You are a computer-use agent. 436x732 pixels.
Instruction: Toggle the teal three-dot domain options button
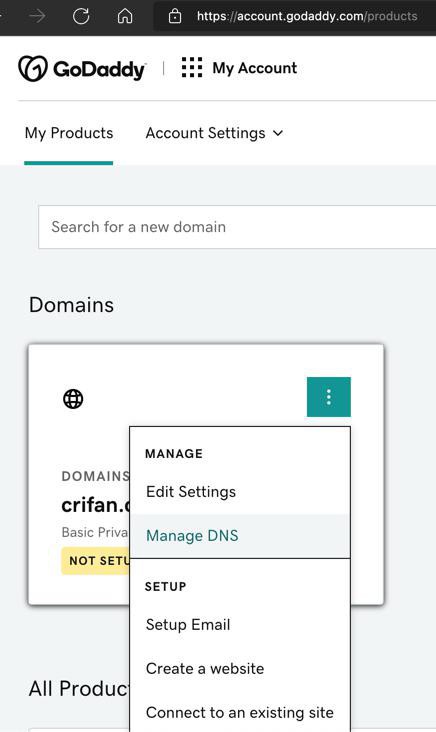coord(329,397)
